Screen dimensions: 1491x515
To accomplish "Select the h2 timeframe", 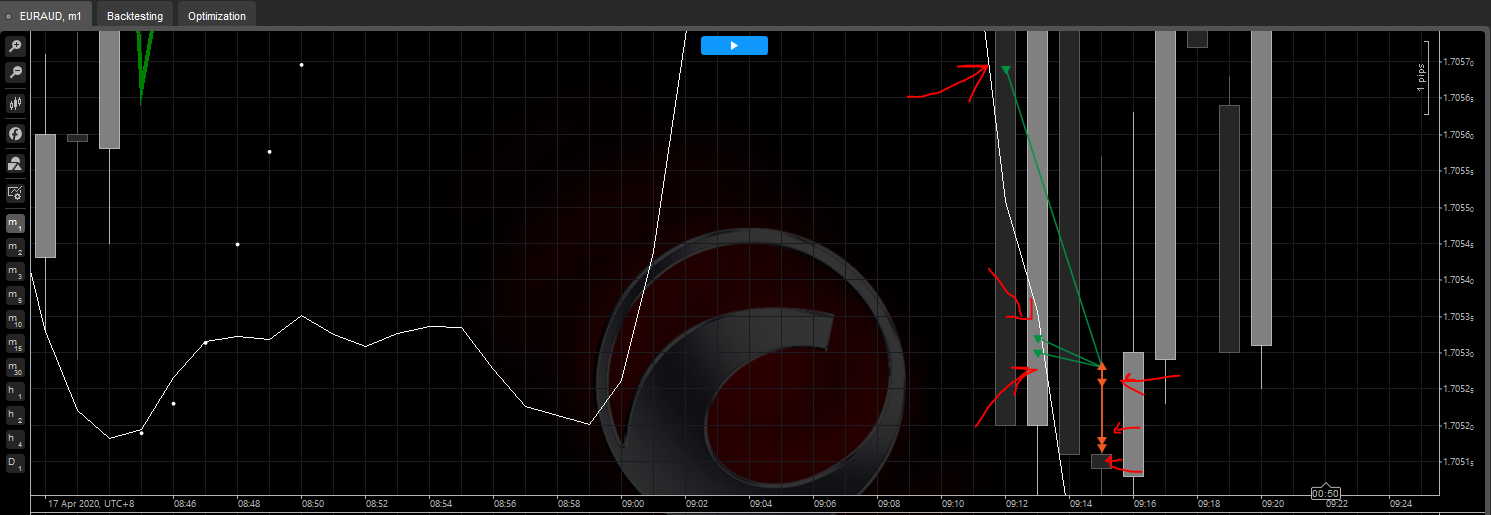I will click(15, 416).
